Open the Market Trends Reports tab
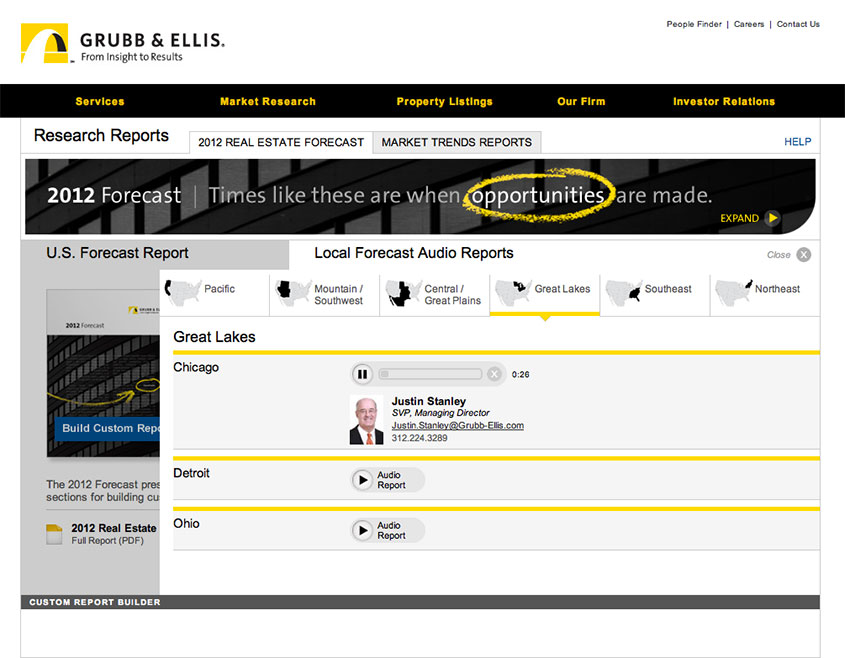Image resolution: width=845 pixels, height=658 pixels. pos(456,142)
